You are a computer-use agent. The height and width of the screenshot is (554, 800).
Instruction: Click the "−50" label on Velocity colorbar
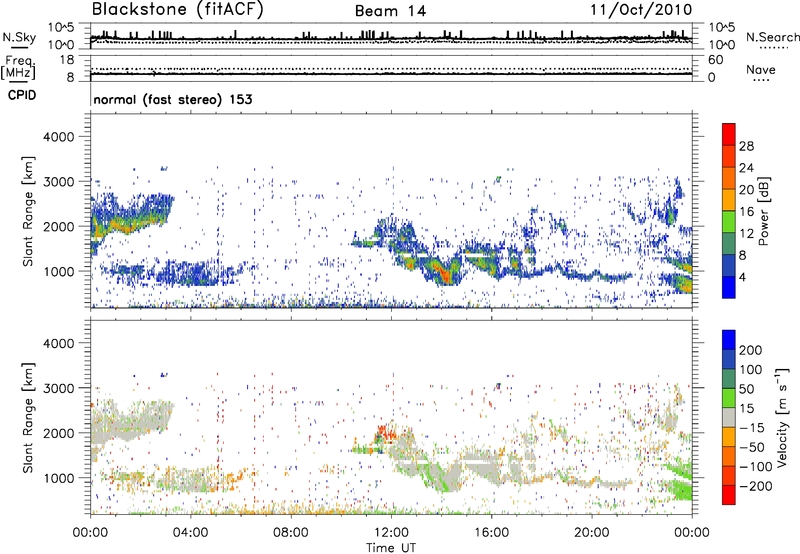[x=752, y=447]
